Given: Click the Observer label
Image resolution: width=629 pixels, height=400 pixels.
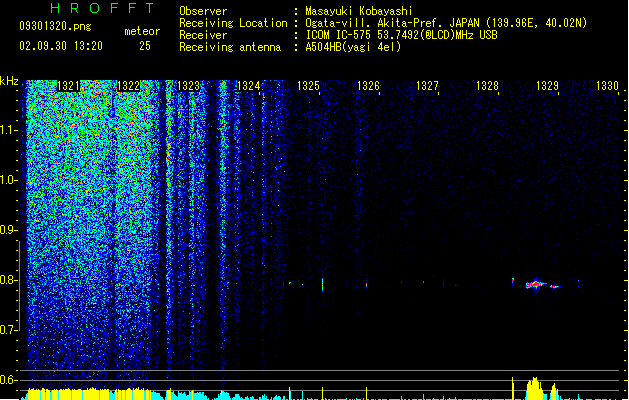Looking at the screenshot, I should click(203, 11).
